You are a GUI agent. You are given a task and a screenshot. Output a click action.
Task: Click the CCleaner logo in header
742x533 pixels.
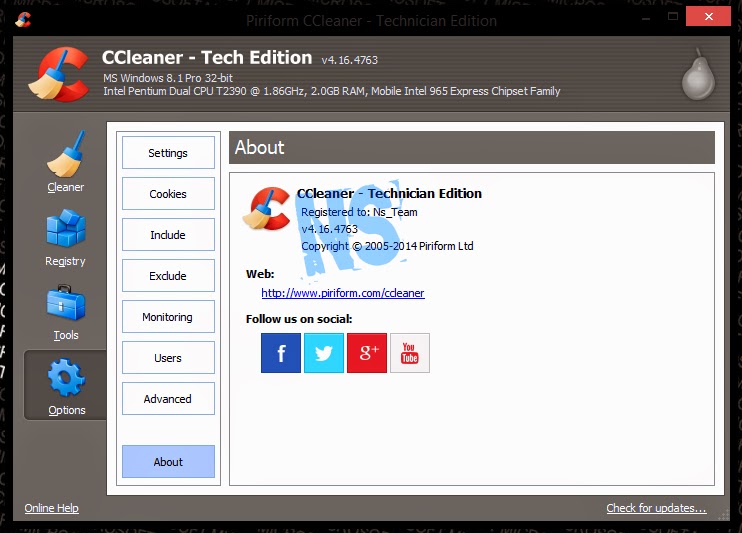[x=59, y=74]
